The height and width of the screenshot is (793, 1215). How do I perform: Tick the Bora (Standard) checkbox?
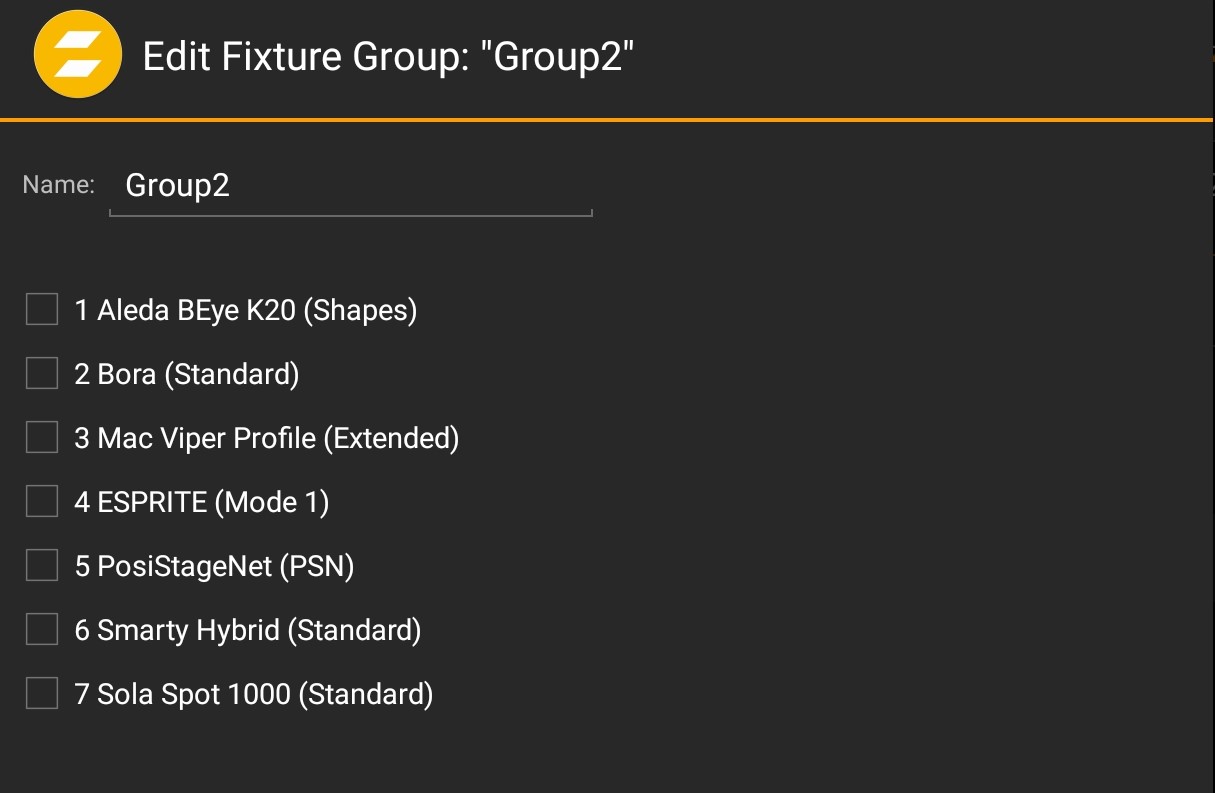click(x=42, y=374)
